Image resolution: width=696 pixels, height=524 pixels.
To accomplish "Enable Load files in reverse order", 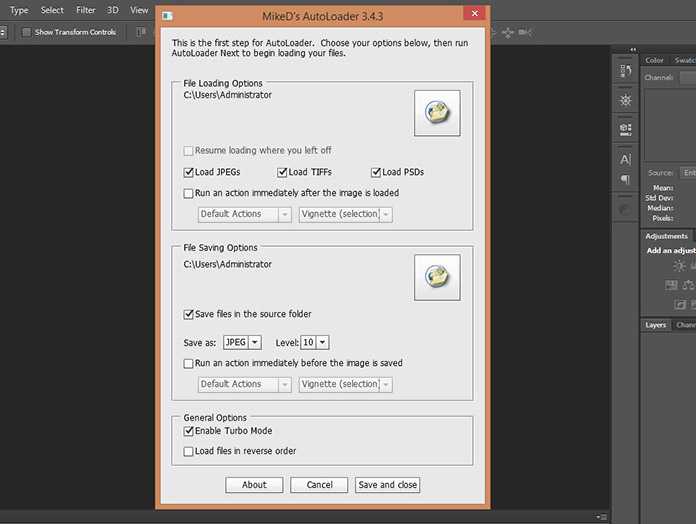I will [x=190, y=451].
